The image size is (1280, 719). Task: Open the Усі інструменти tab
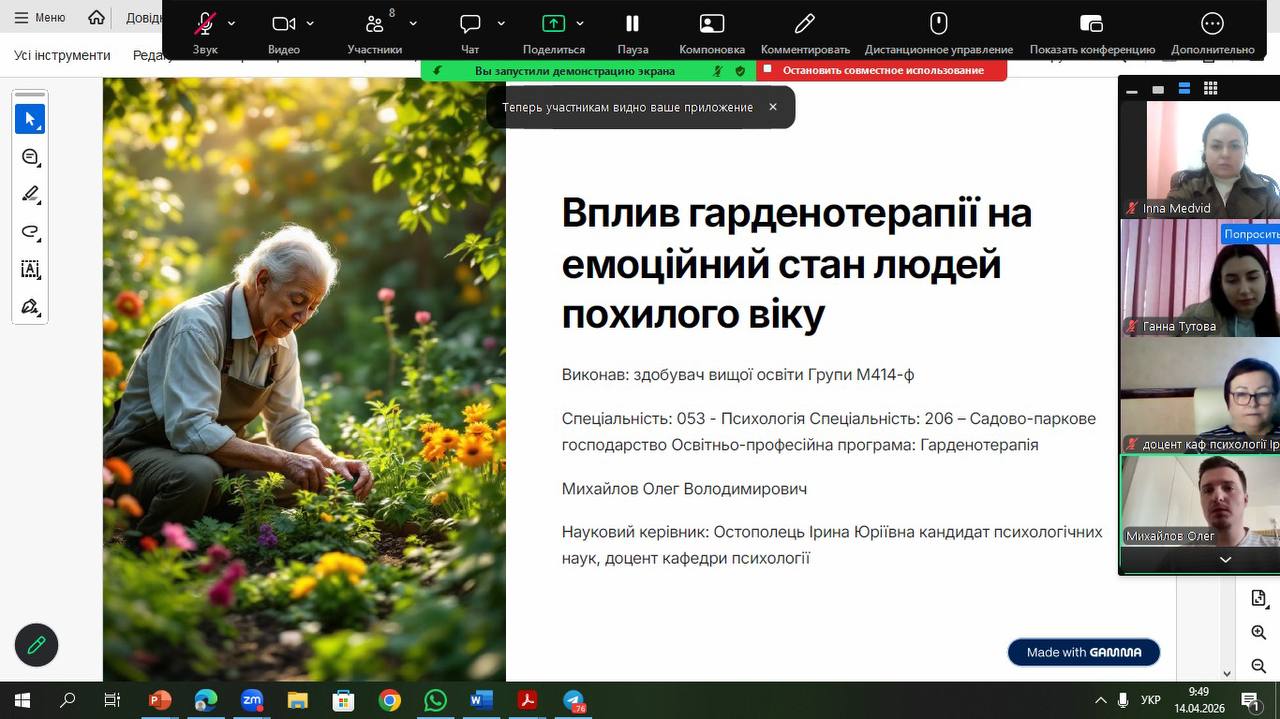(x=62, y=55)
